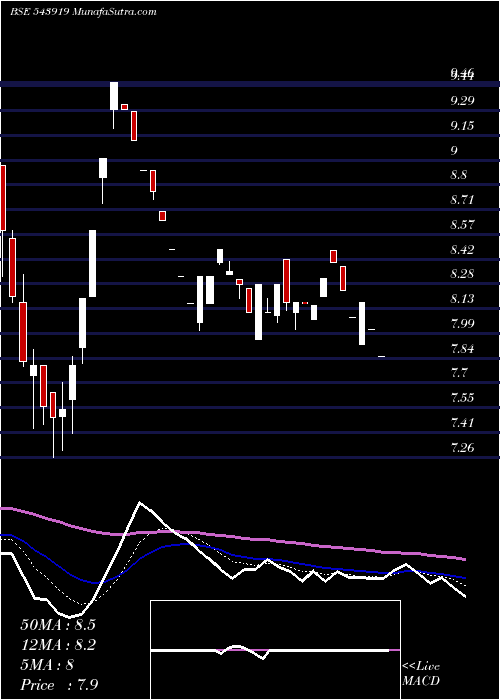Click the 9.15 price axis label
Viewport: 500px width, 700px height.
462,126
